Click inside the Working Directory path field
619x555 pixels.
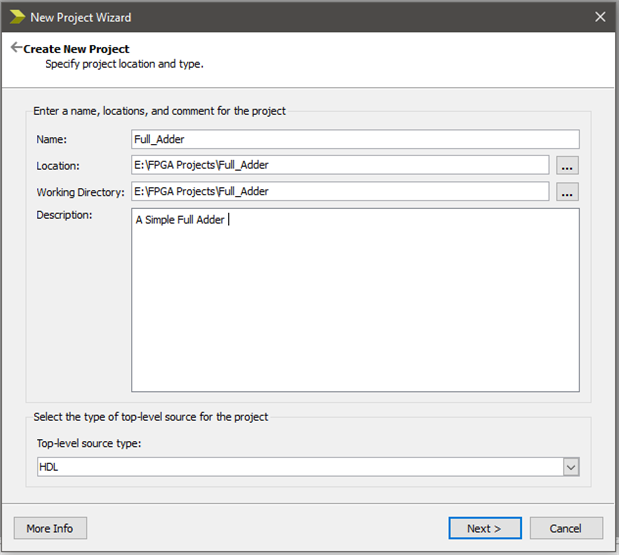(340, 191)
